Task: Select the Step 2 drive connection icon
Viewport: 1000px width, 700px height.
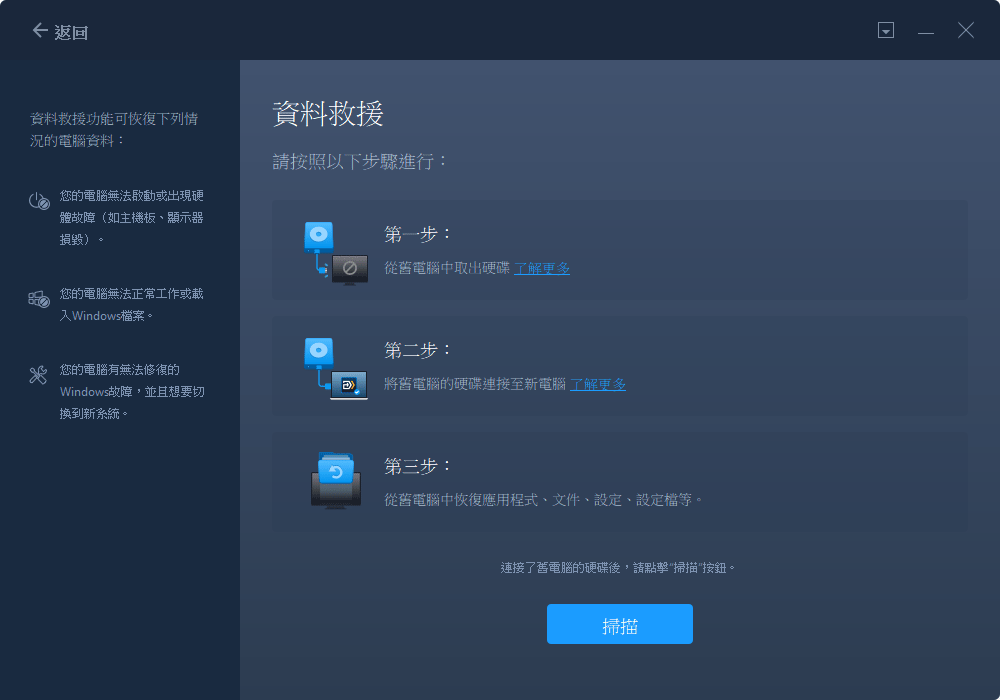Action: point(334,366)
